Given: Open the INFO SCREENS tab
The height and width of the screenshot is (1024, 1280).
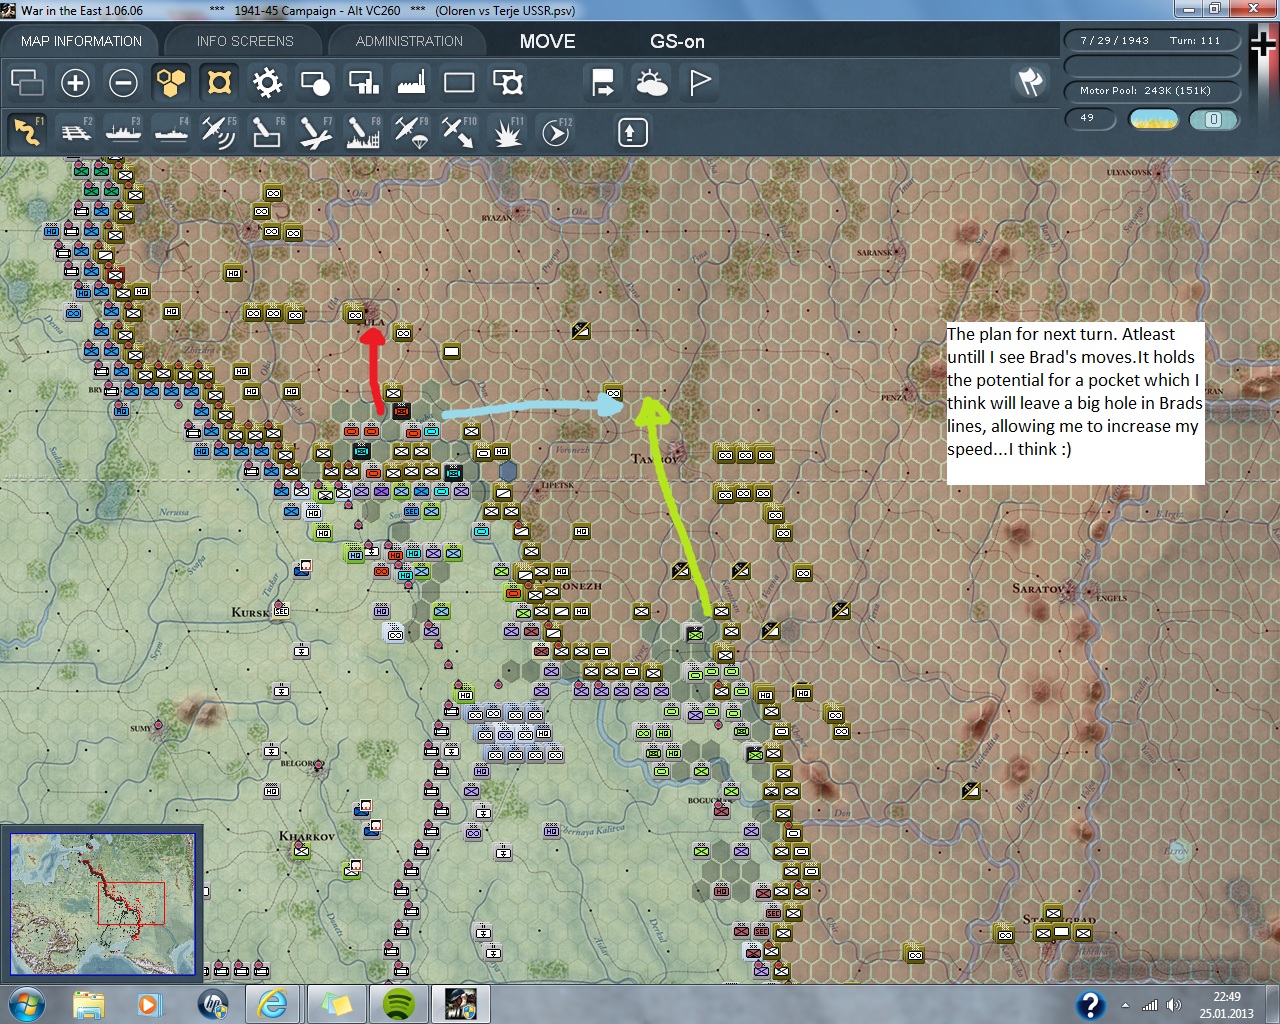Looking at the screenshot, I should click(x=245, y=41).
